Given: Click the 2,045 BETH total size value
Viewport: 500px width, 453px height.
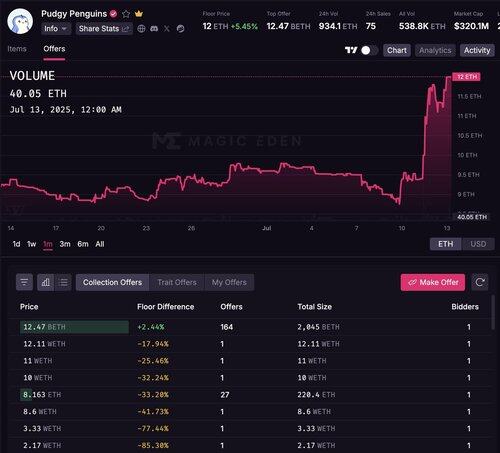Looking at the screenshot, I should point(318,327).
